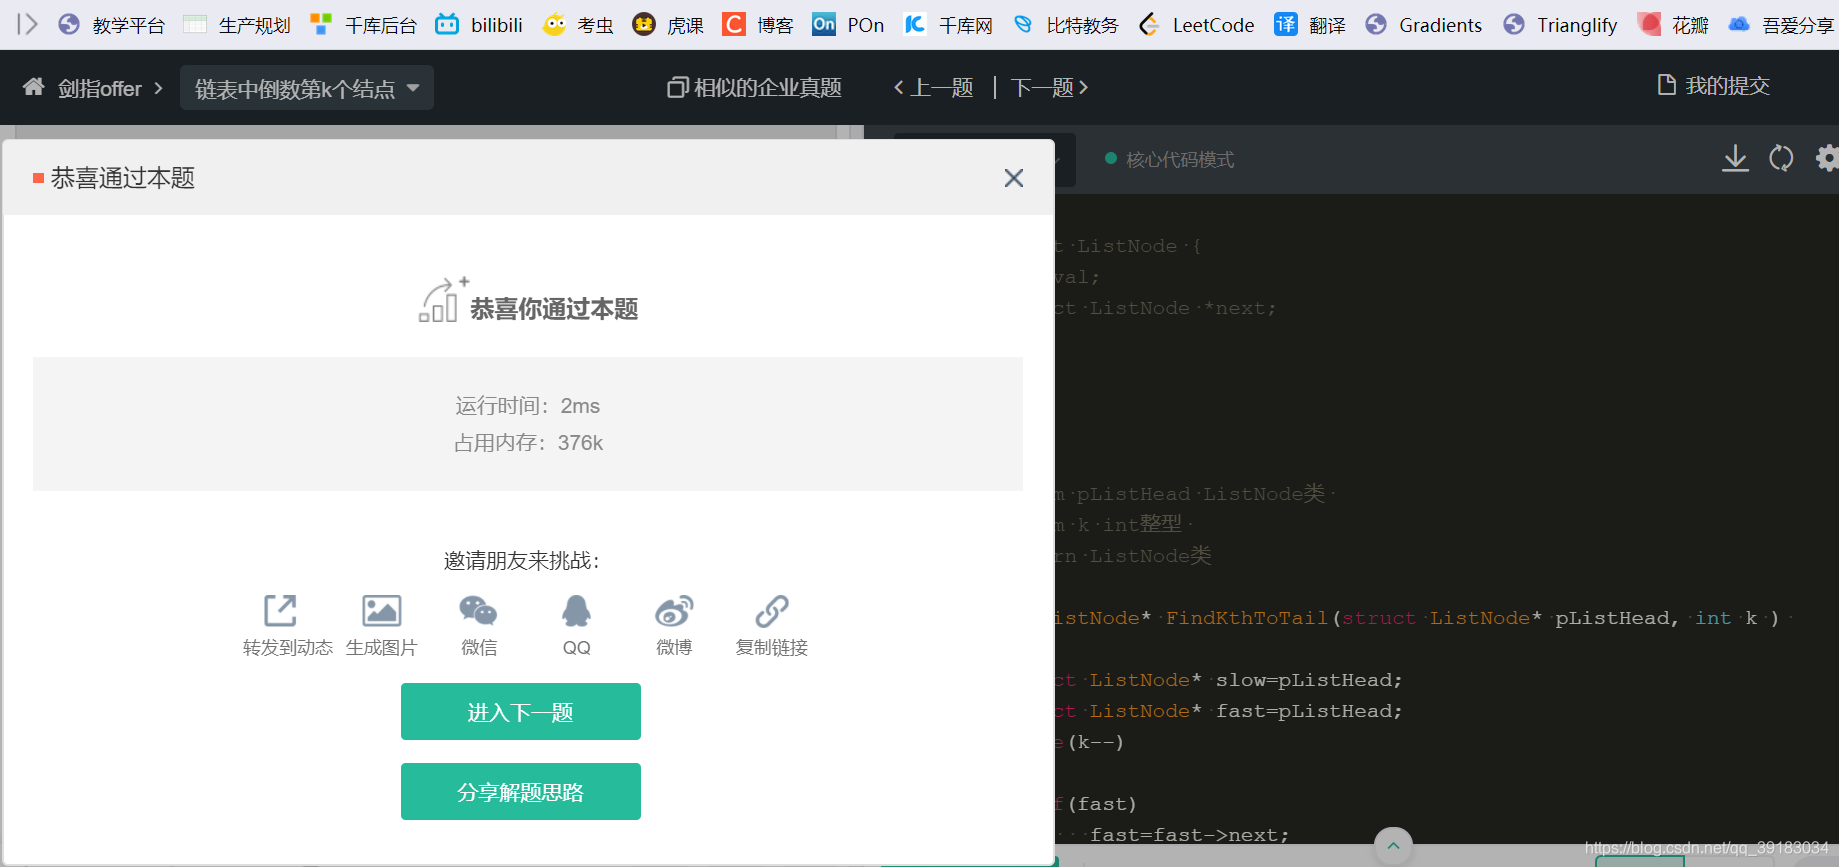Go to previous problem 上一题
1839x867 pixels.
click(934, 88)
